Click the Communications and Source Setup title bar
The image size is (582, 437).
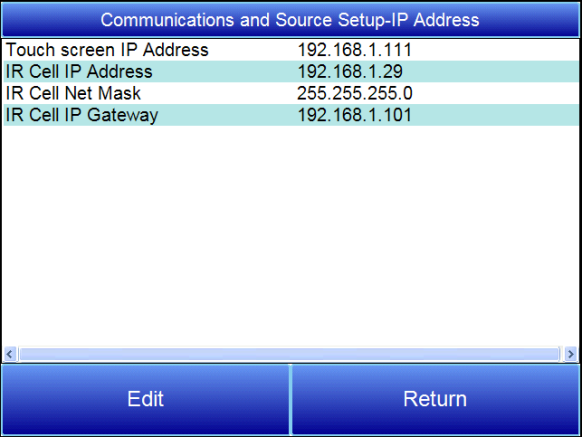(x=290, y=20)
